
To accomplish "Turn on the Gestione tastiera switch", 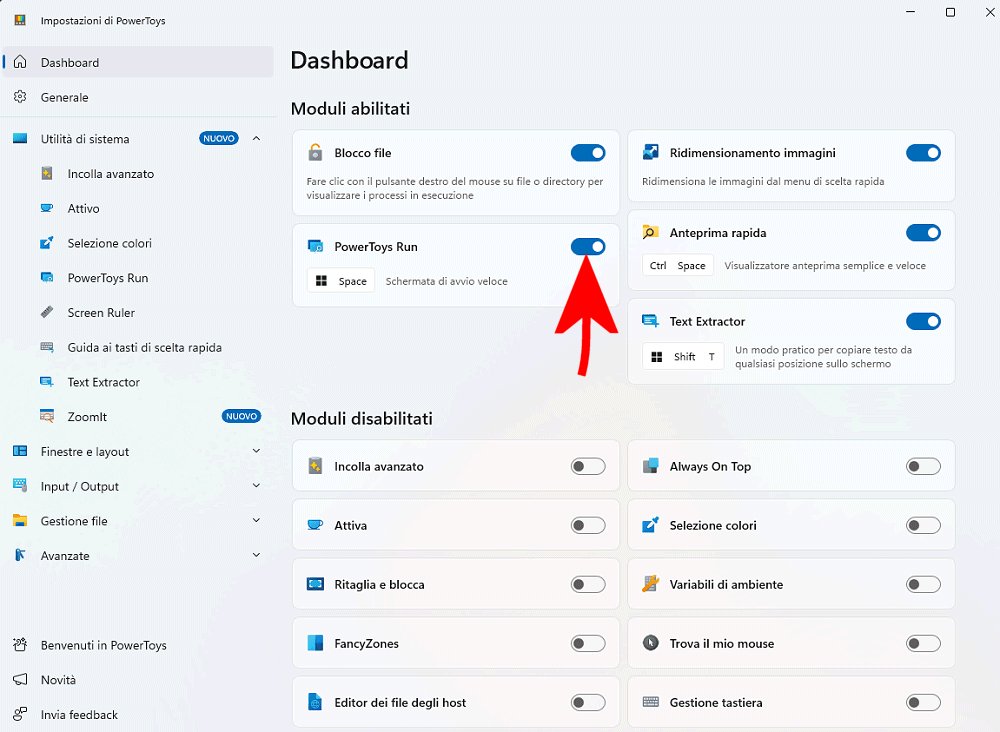I will [923, 703].
